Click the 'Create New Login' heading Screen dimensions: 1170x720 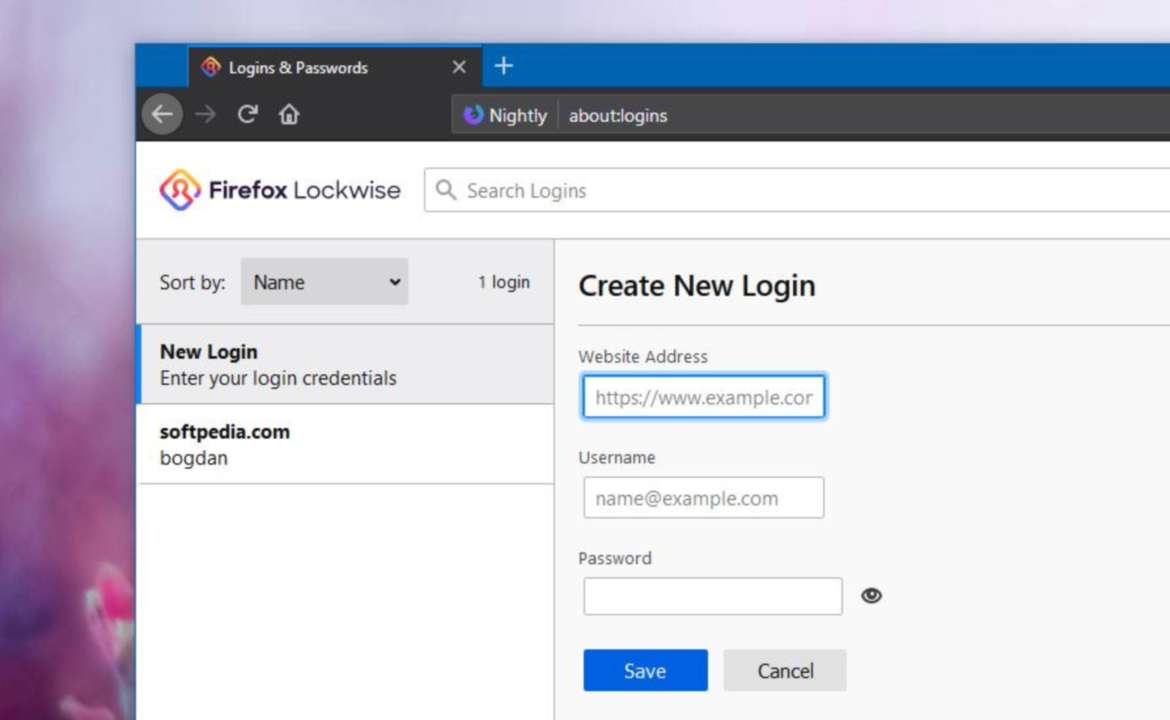(697, 286)
